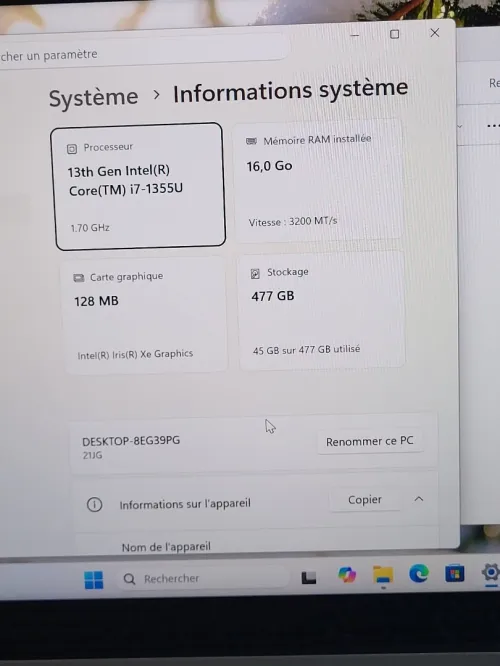Click the 1.70 GHz processor speed
The image size is (500, 666).
pos(90,228)
